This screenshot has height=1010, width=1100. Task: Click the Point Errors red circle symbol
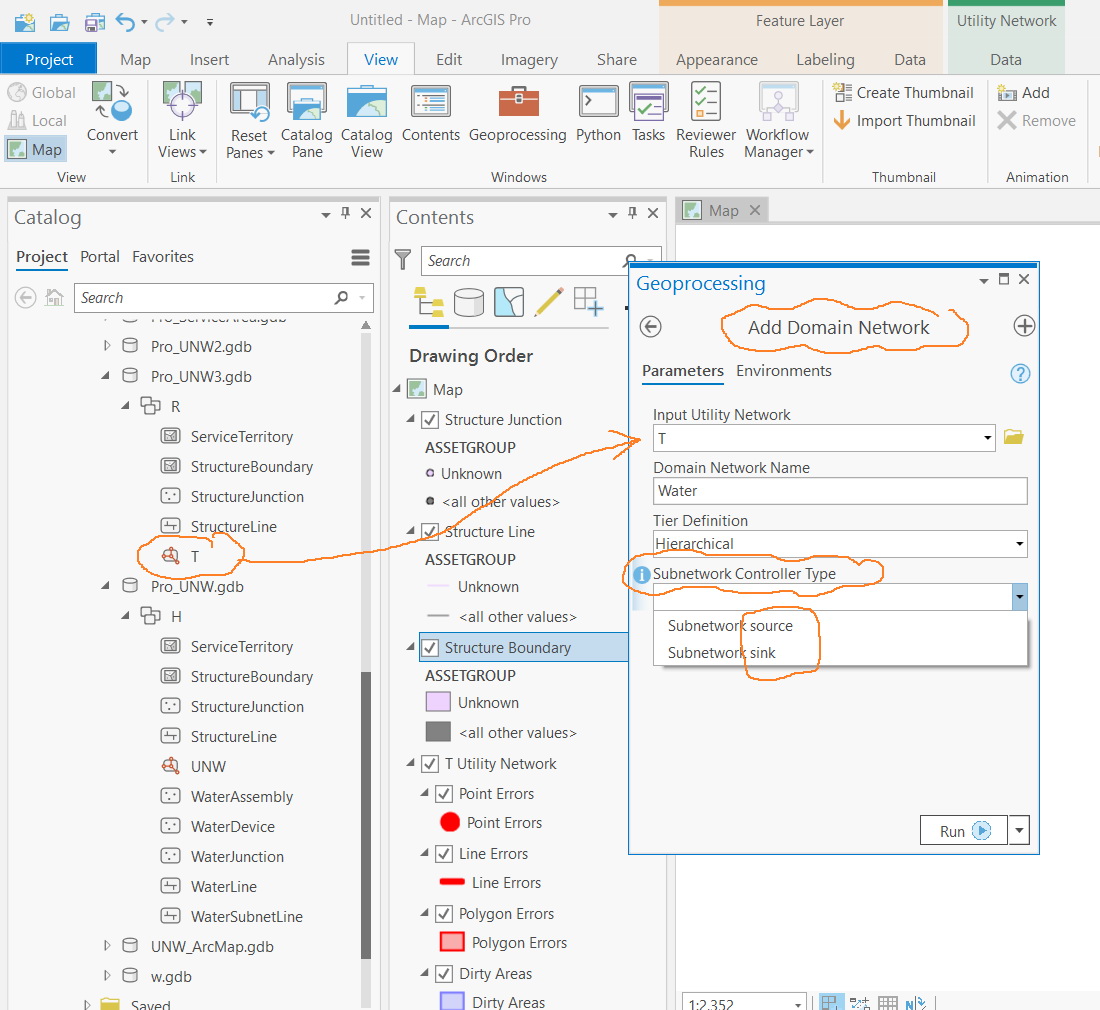450,822
